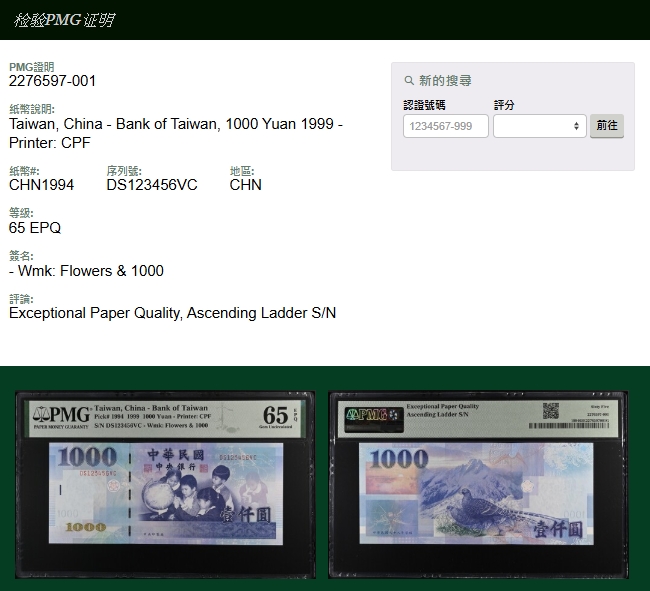Open the 評分 grade dropdown
The height and width of the screenshot is (591, 650).
point(539,126)
